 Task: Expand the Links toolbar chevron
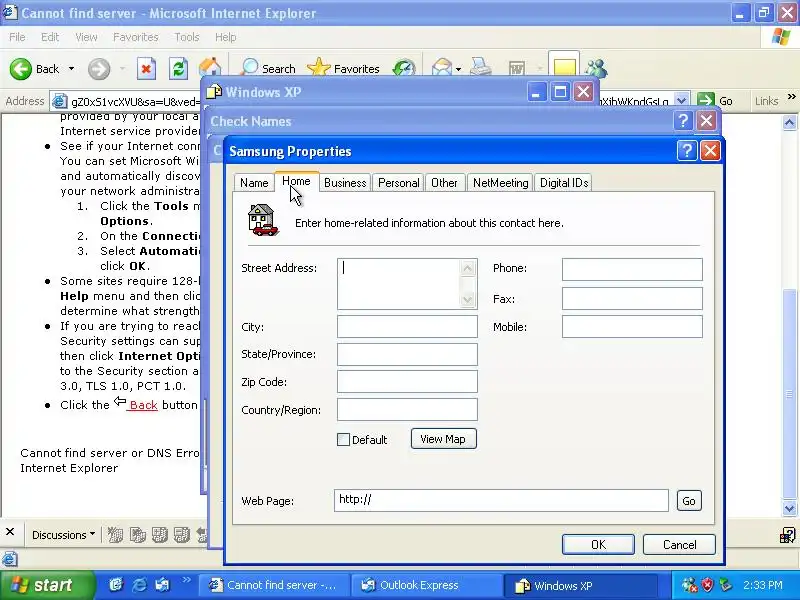coord(791,97)
